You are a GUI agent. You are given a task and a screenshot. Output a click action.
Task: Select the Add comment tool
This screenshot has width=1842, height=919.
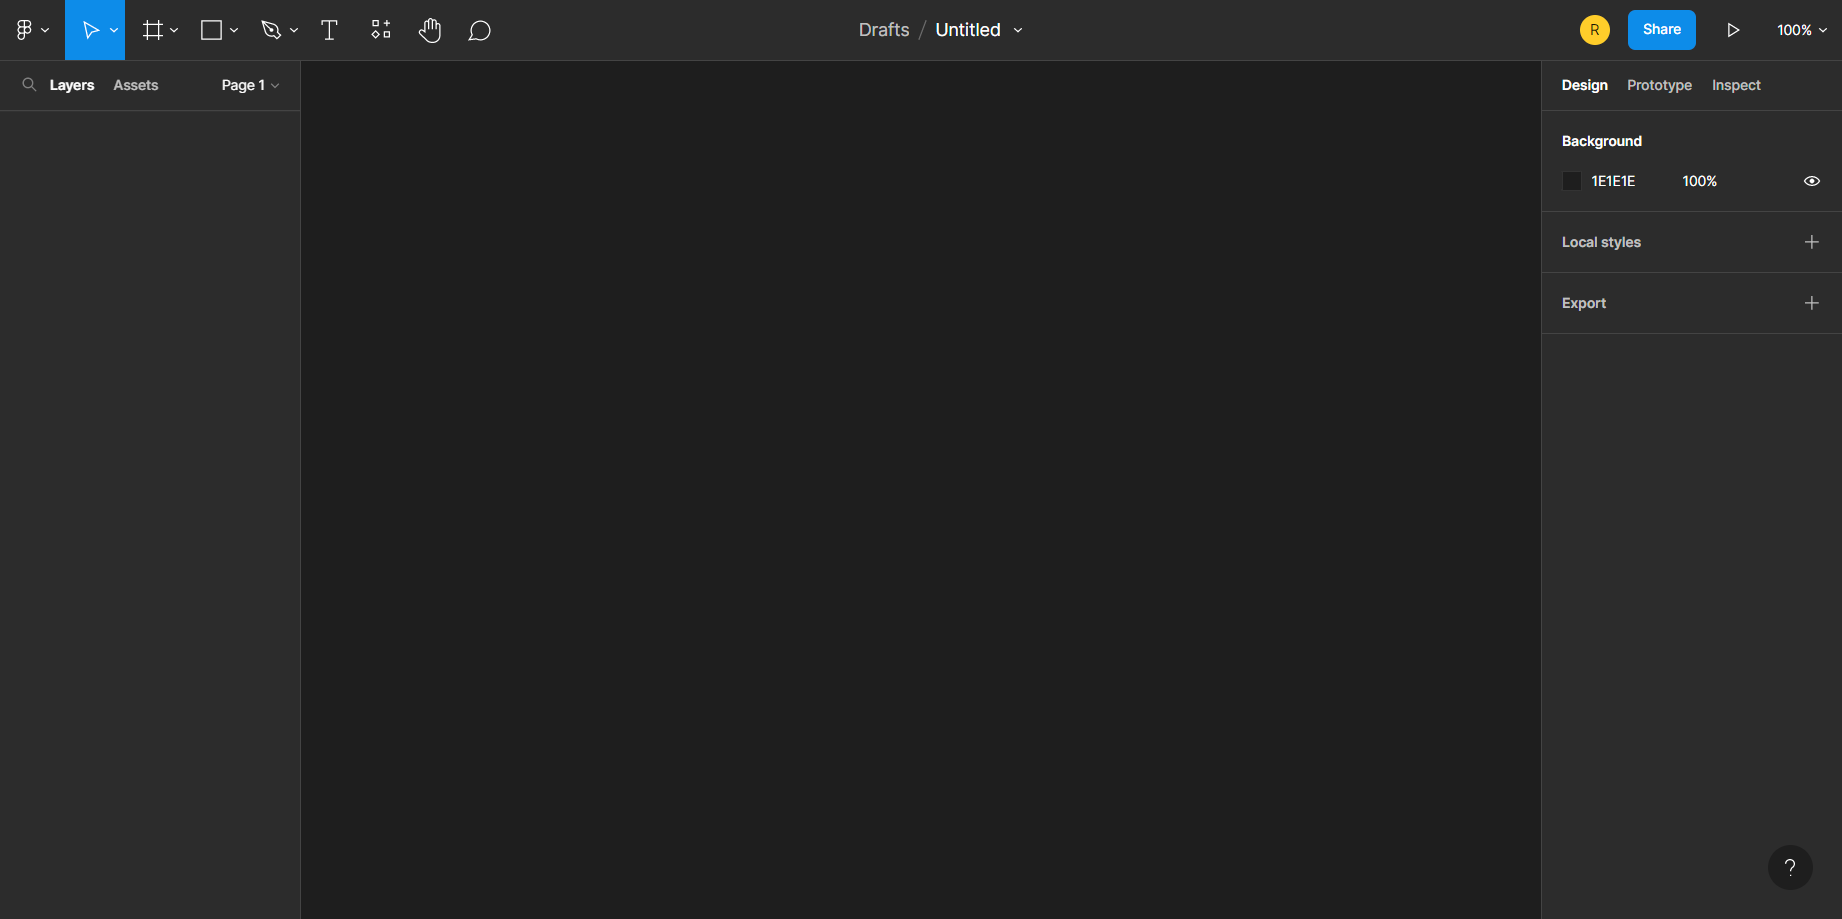tap(480, 30)
